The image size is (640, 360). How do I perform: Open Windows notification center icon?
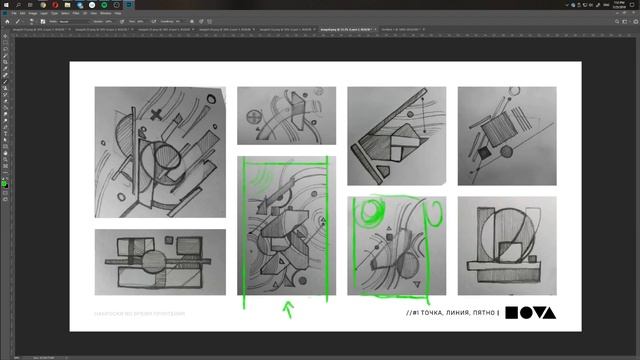click(x=632, y=5)
